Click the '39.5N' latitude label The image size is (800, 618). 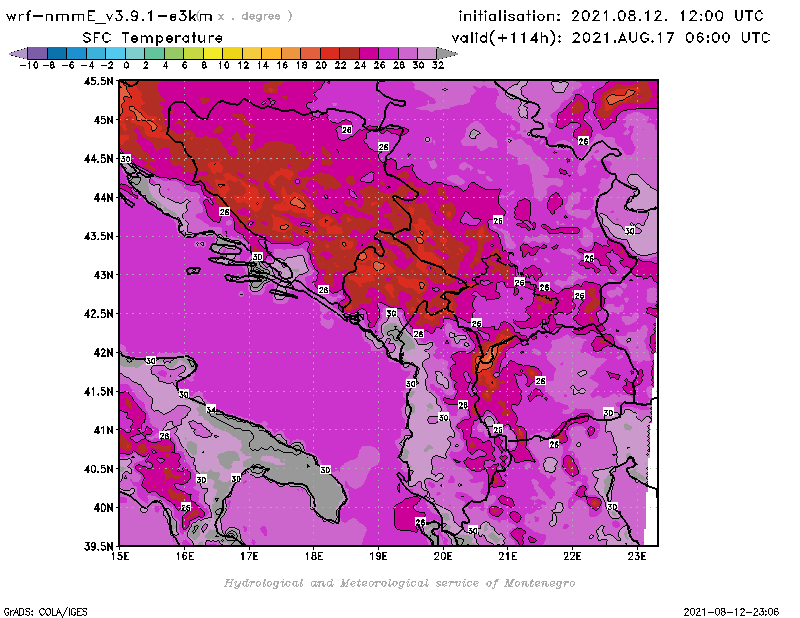click(x=98, y=547)
